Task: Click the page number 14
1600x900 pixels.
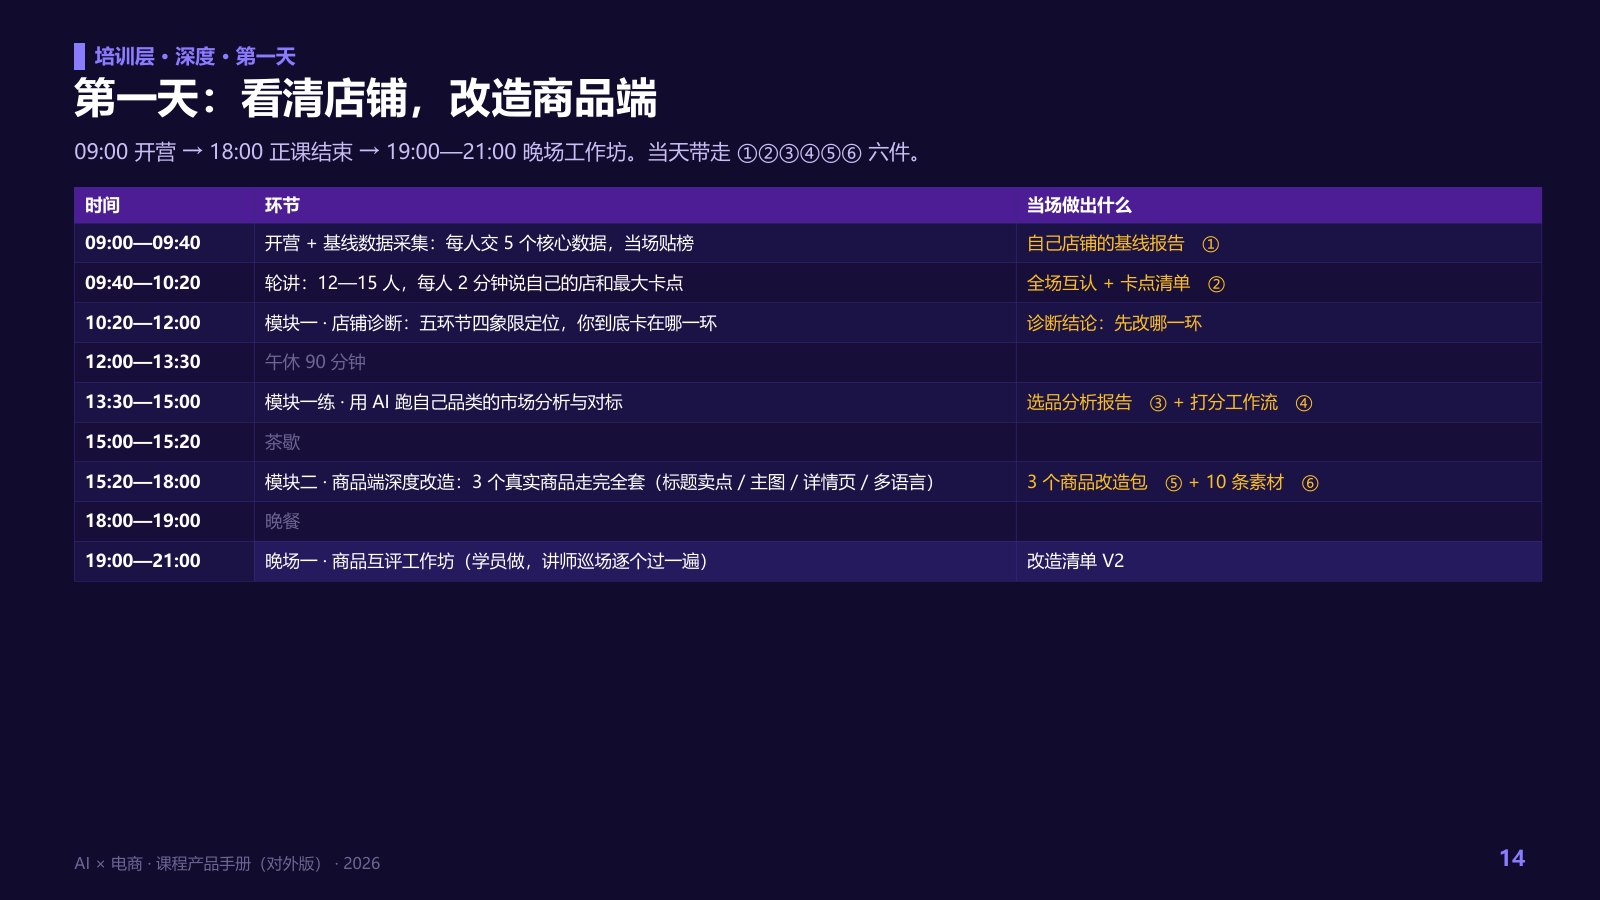Action: pos(1512,858)
